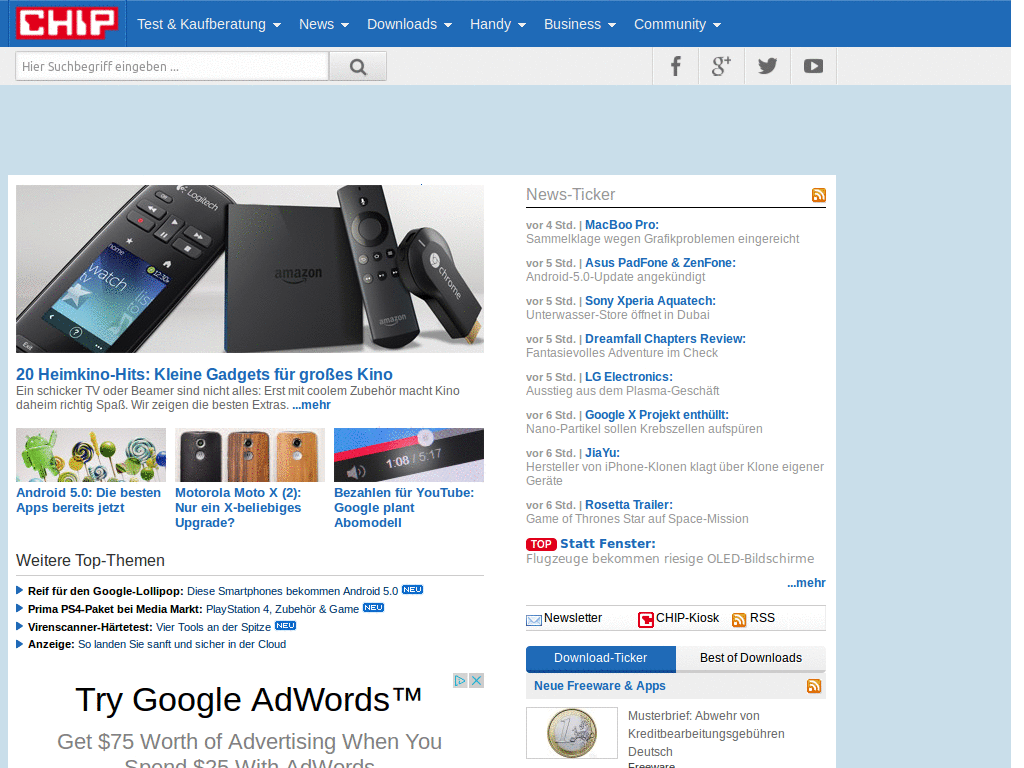Click NEU badge after Virenscanner headline
This screenshot has width=1024, height=768.
click(285, 626)
